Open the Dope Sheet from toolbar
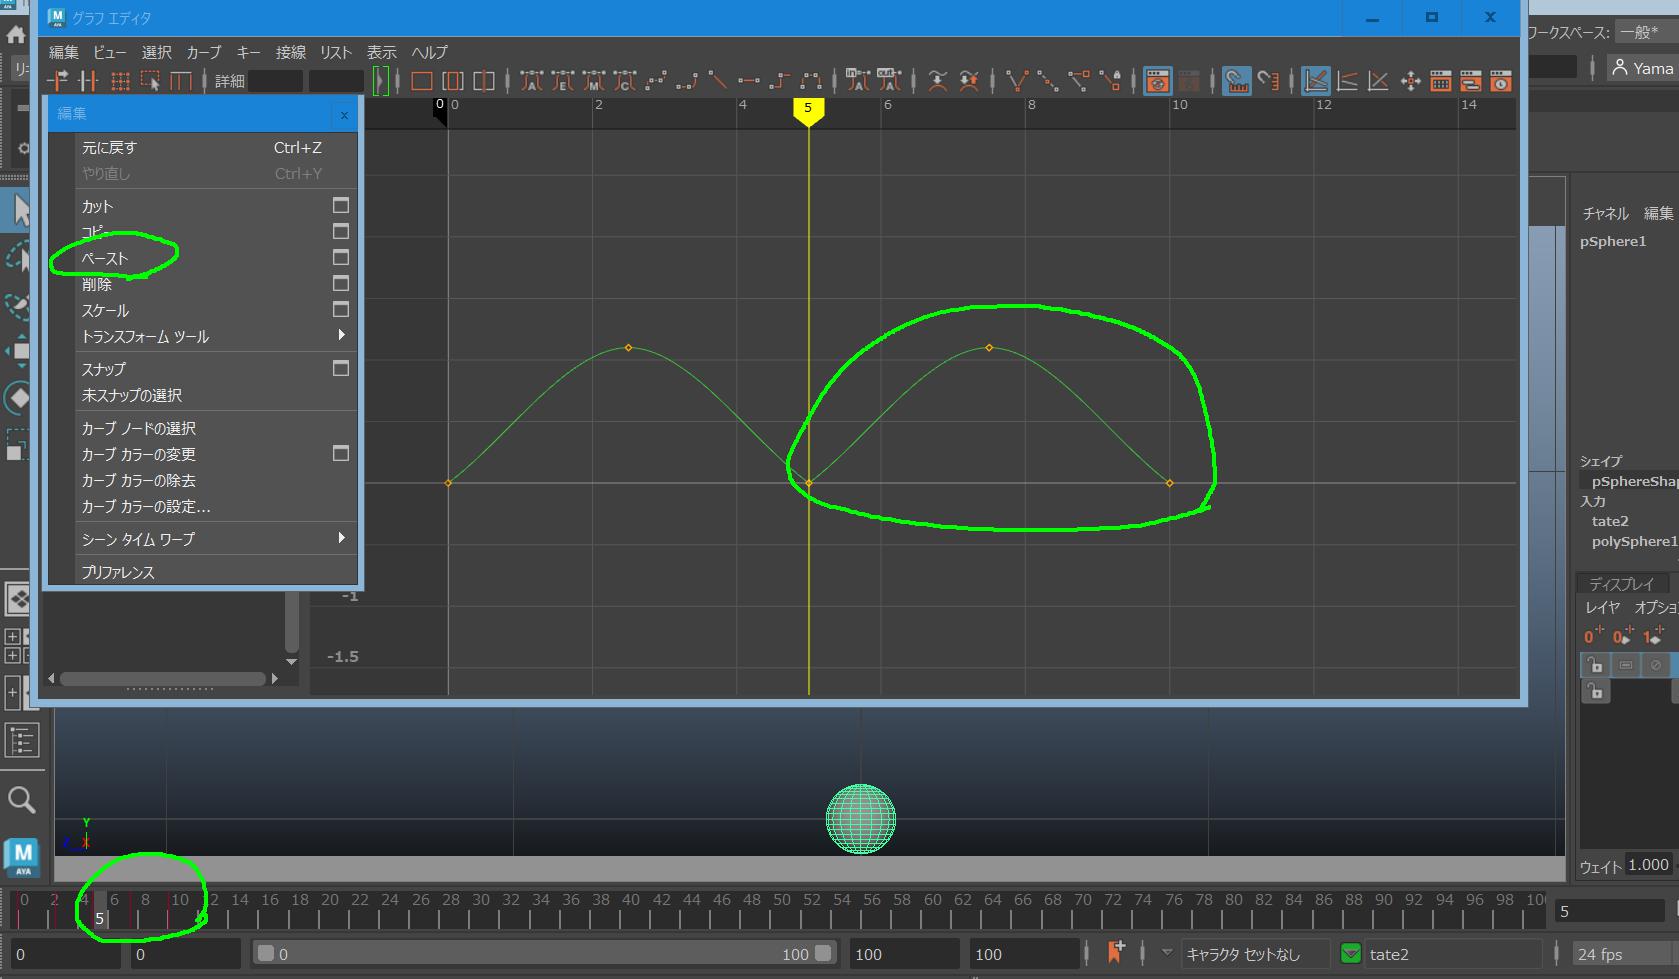The image size is (1679, 979). [x=1440, y=81]
